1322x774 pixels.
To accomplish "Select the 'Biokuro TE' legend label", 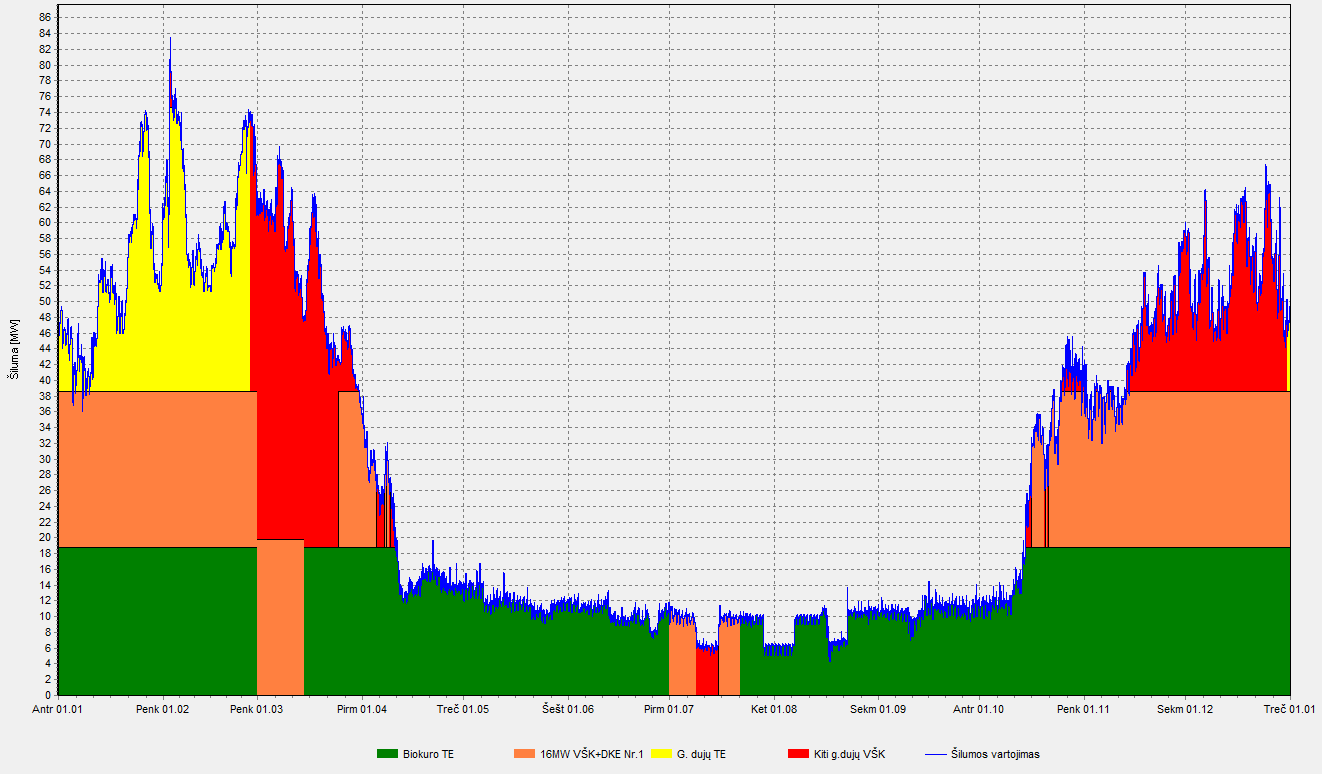I will pos(428,754).
